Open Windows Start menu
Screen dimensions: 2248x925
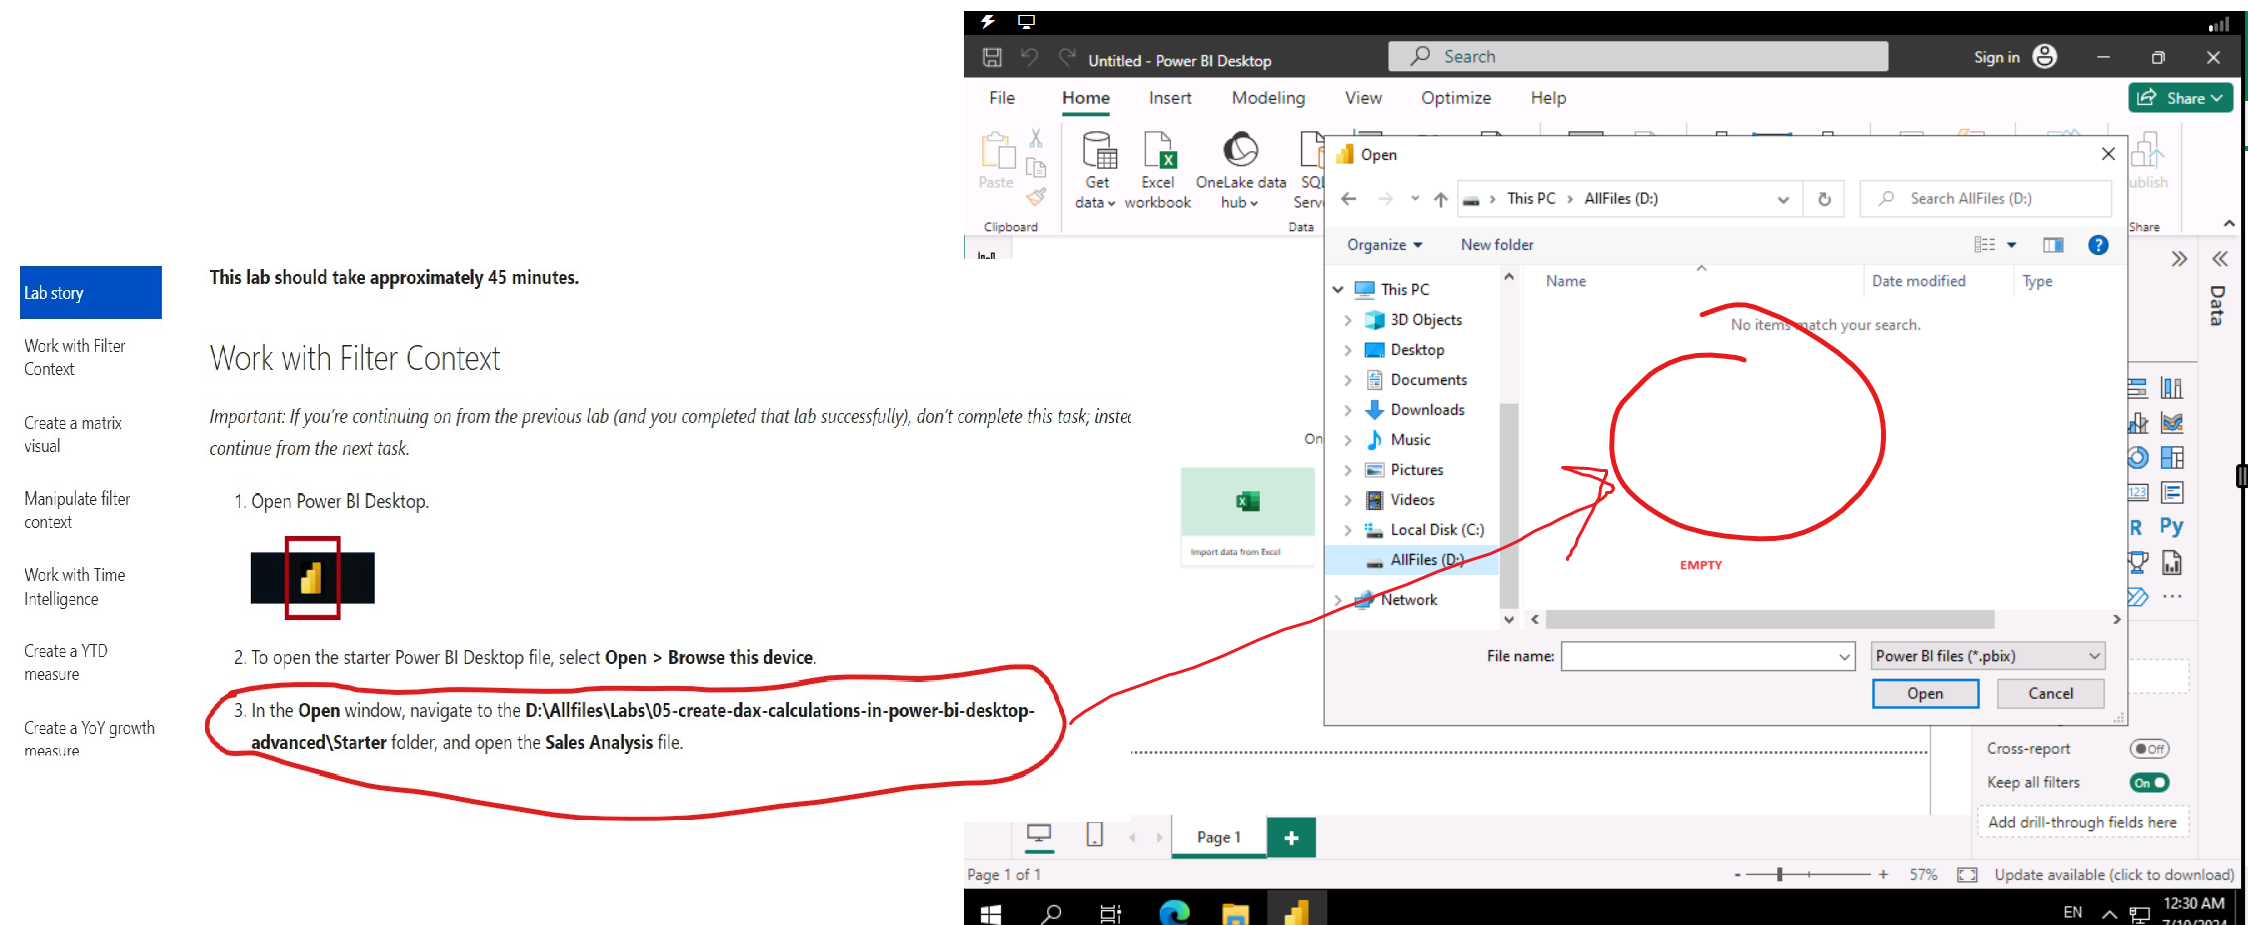pos(991,913)
